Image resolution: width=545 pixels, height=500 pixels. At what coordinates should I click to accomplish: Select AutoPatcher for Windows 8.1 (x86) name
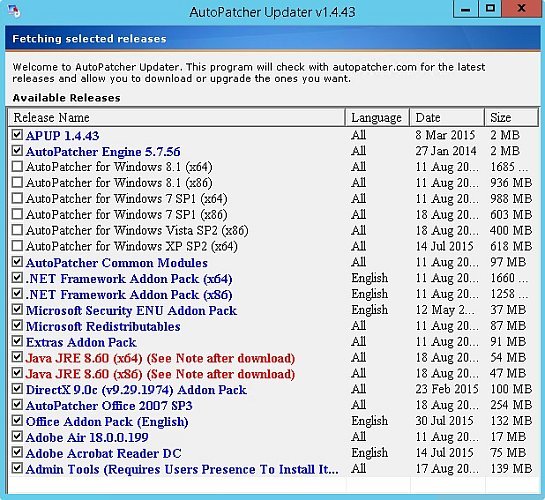[119, 183]
